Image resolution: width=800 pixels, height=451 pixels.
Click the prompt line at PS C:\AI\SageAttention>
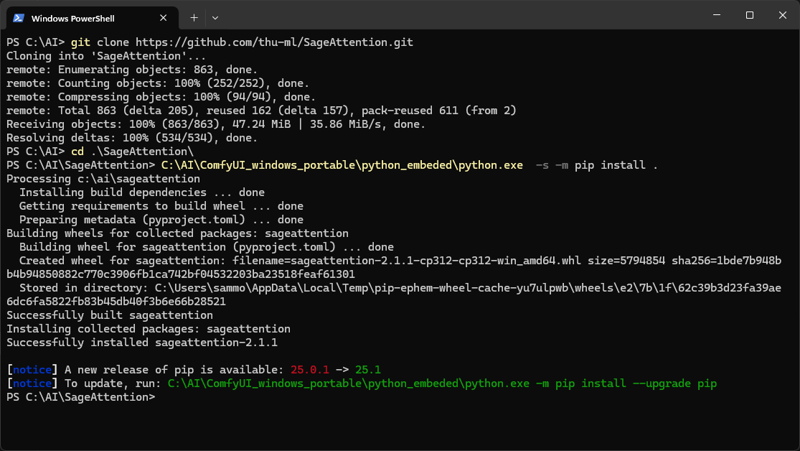pos(81,397)
